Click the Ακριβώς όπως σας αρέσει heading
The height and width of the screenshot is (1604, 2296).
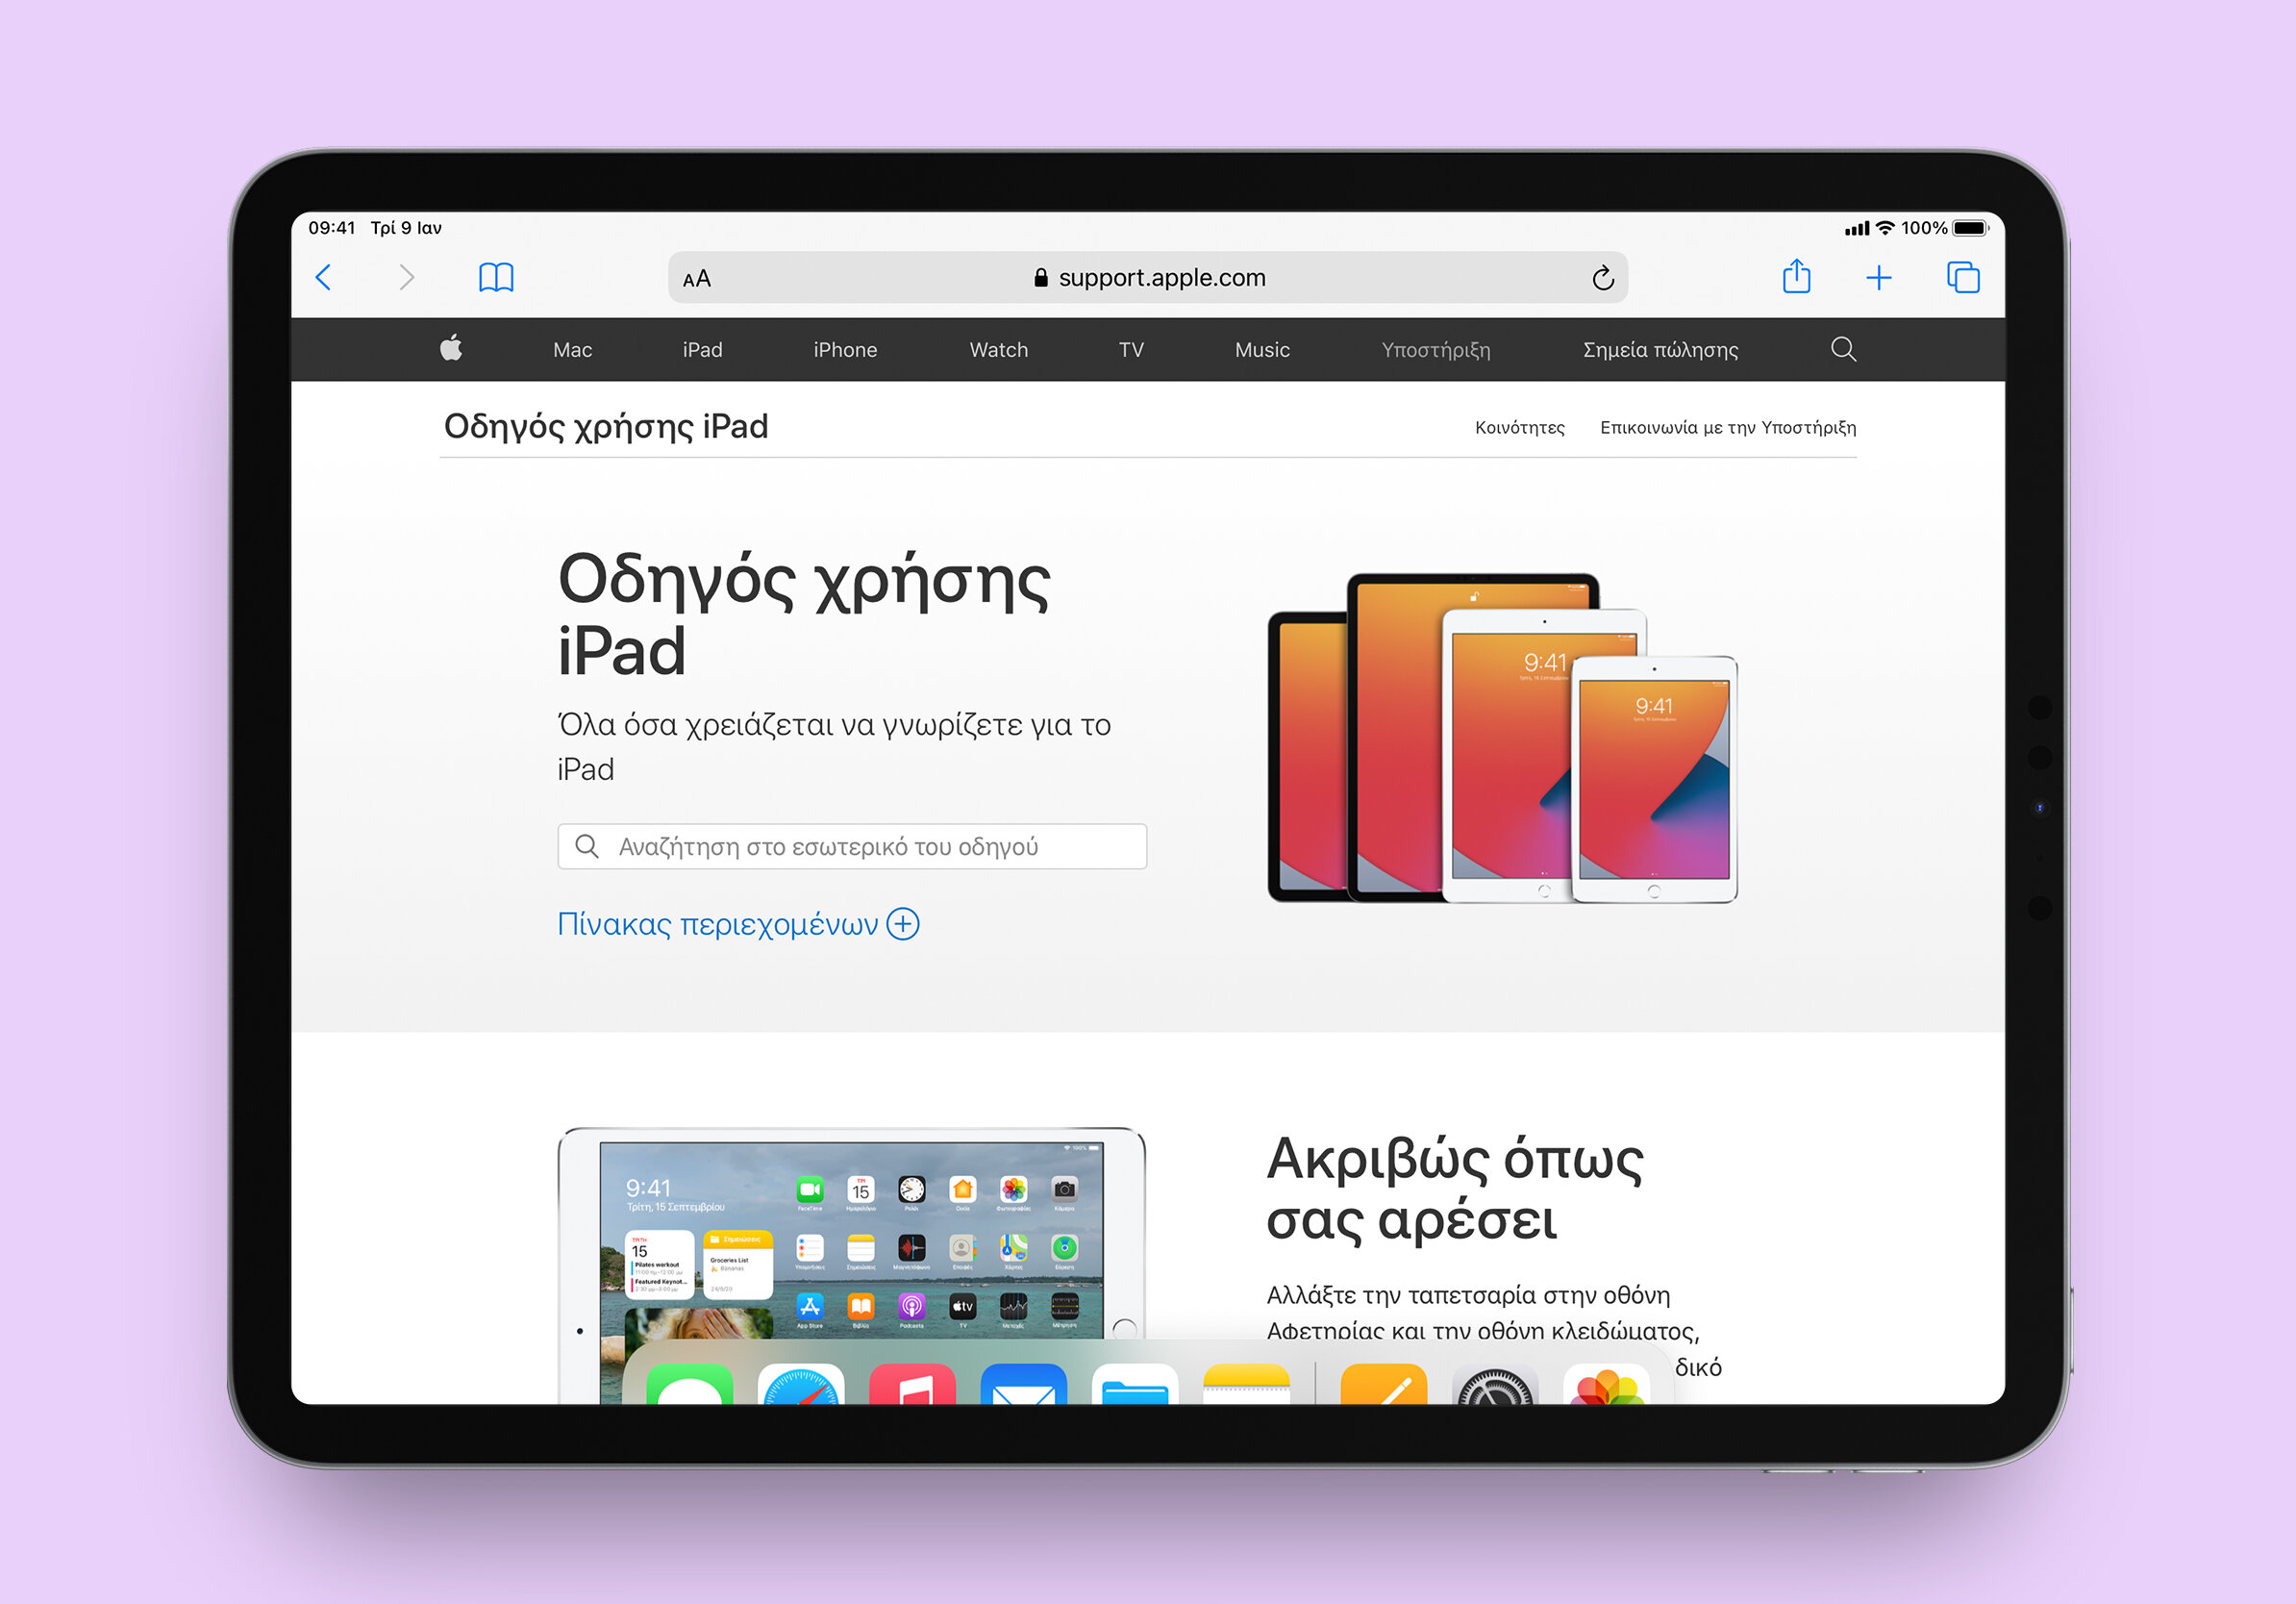[1455, 1190]
